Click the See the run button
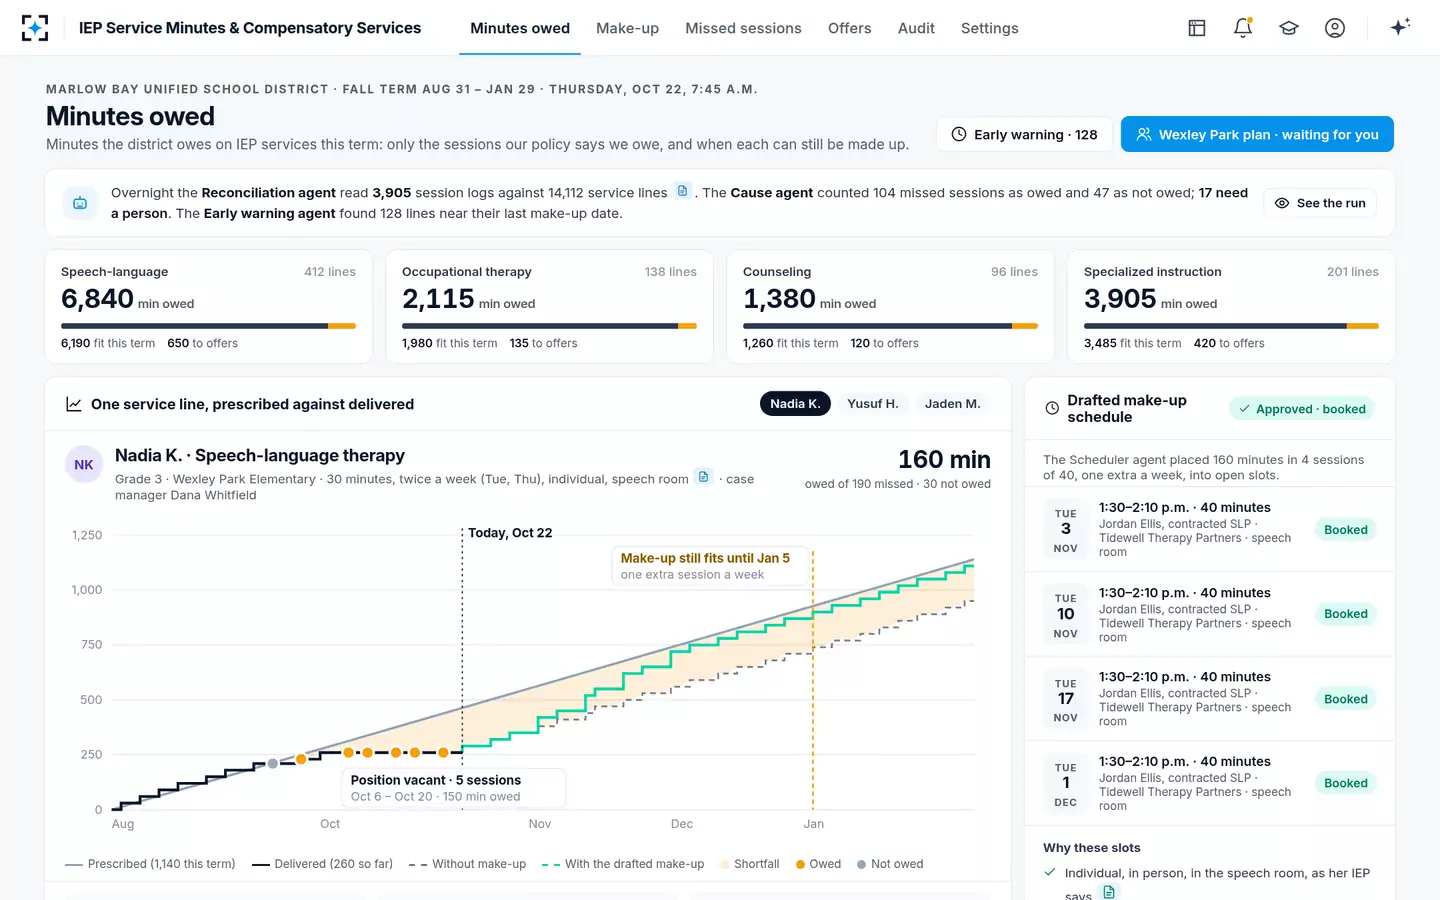The height and width of the screenshot is (900, 1440). [x=1320, y=203]
